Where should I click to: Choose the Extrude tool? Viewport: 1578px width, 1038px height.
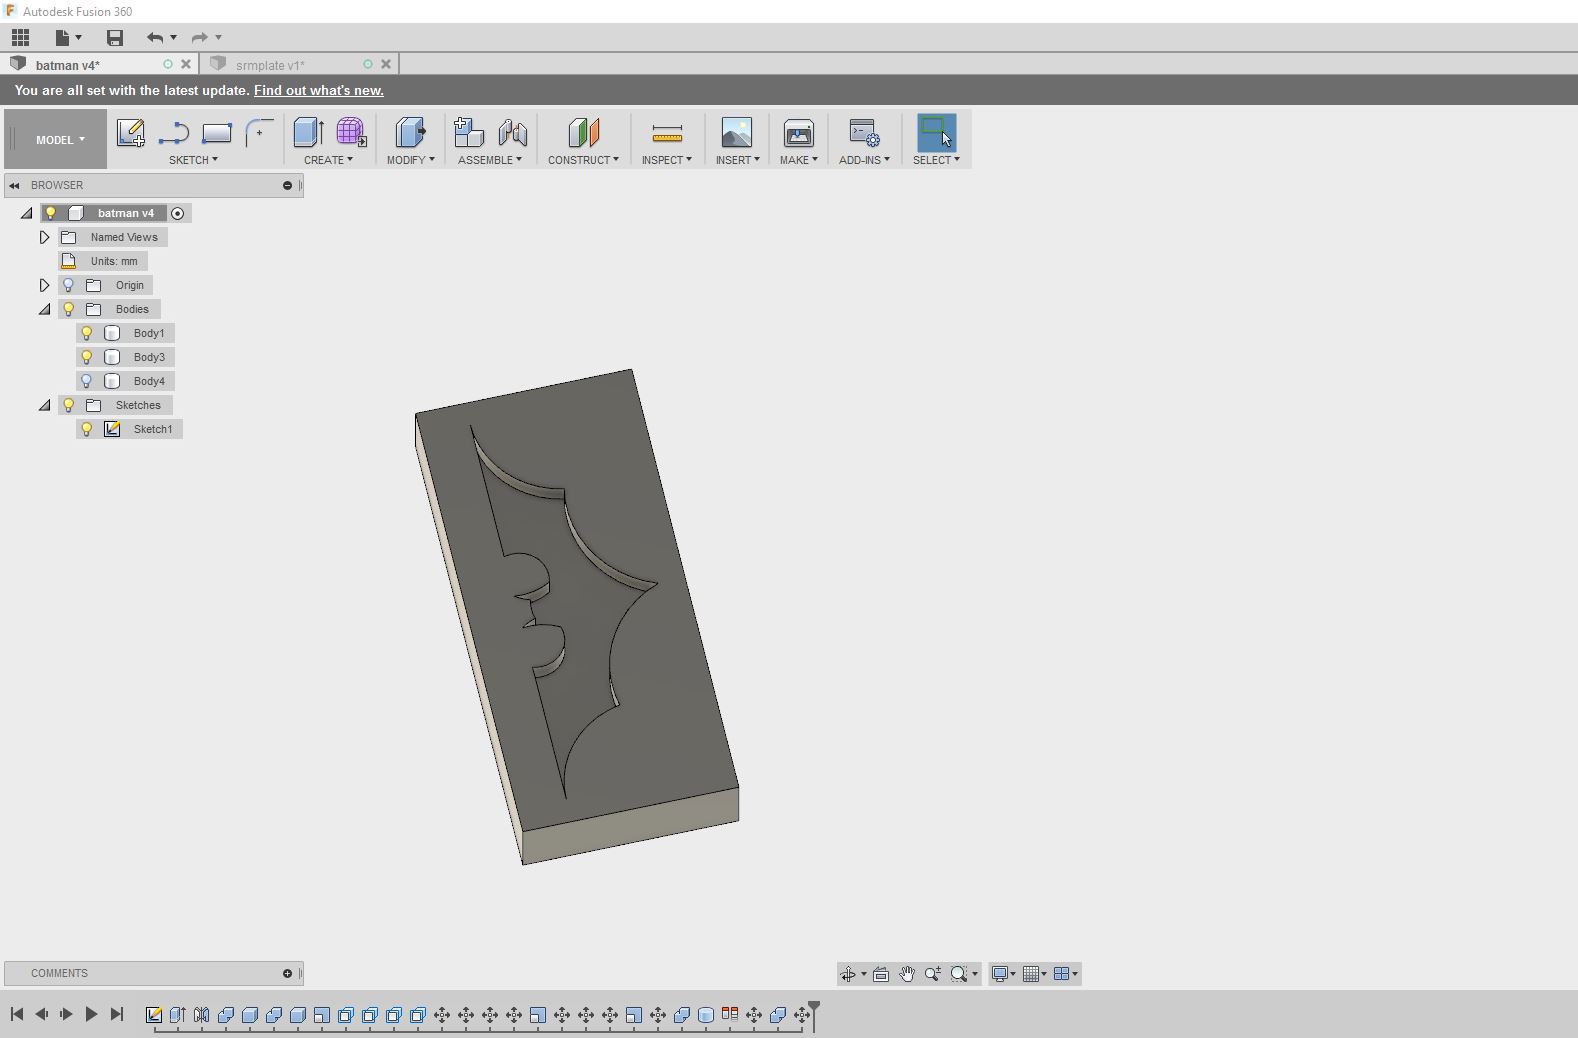coord(308,133)
